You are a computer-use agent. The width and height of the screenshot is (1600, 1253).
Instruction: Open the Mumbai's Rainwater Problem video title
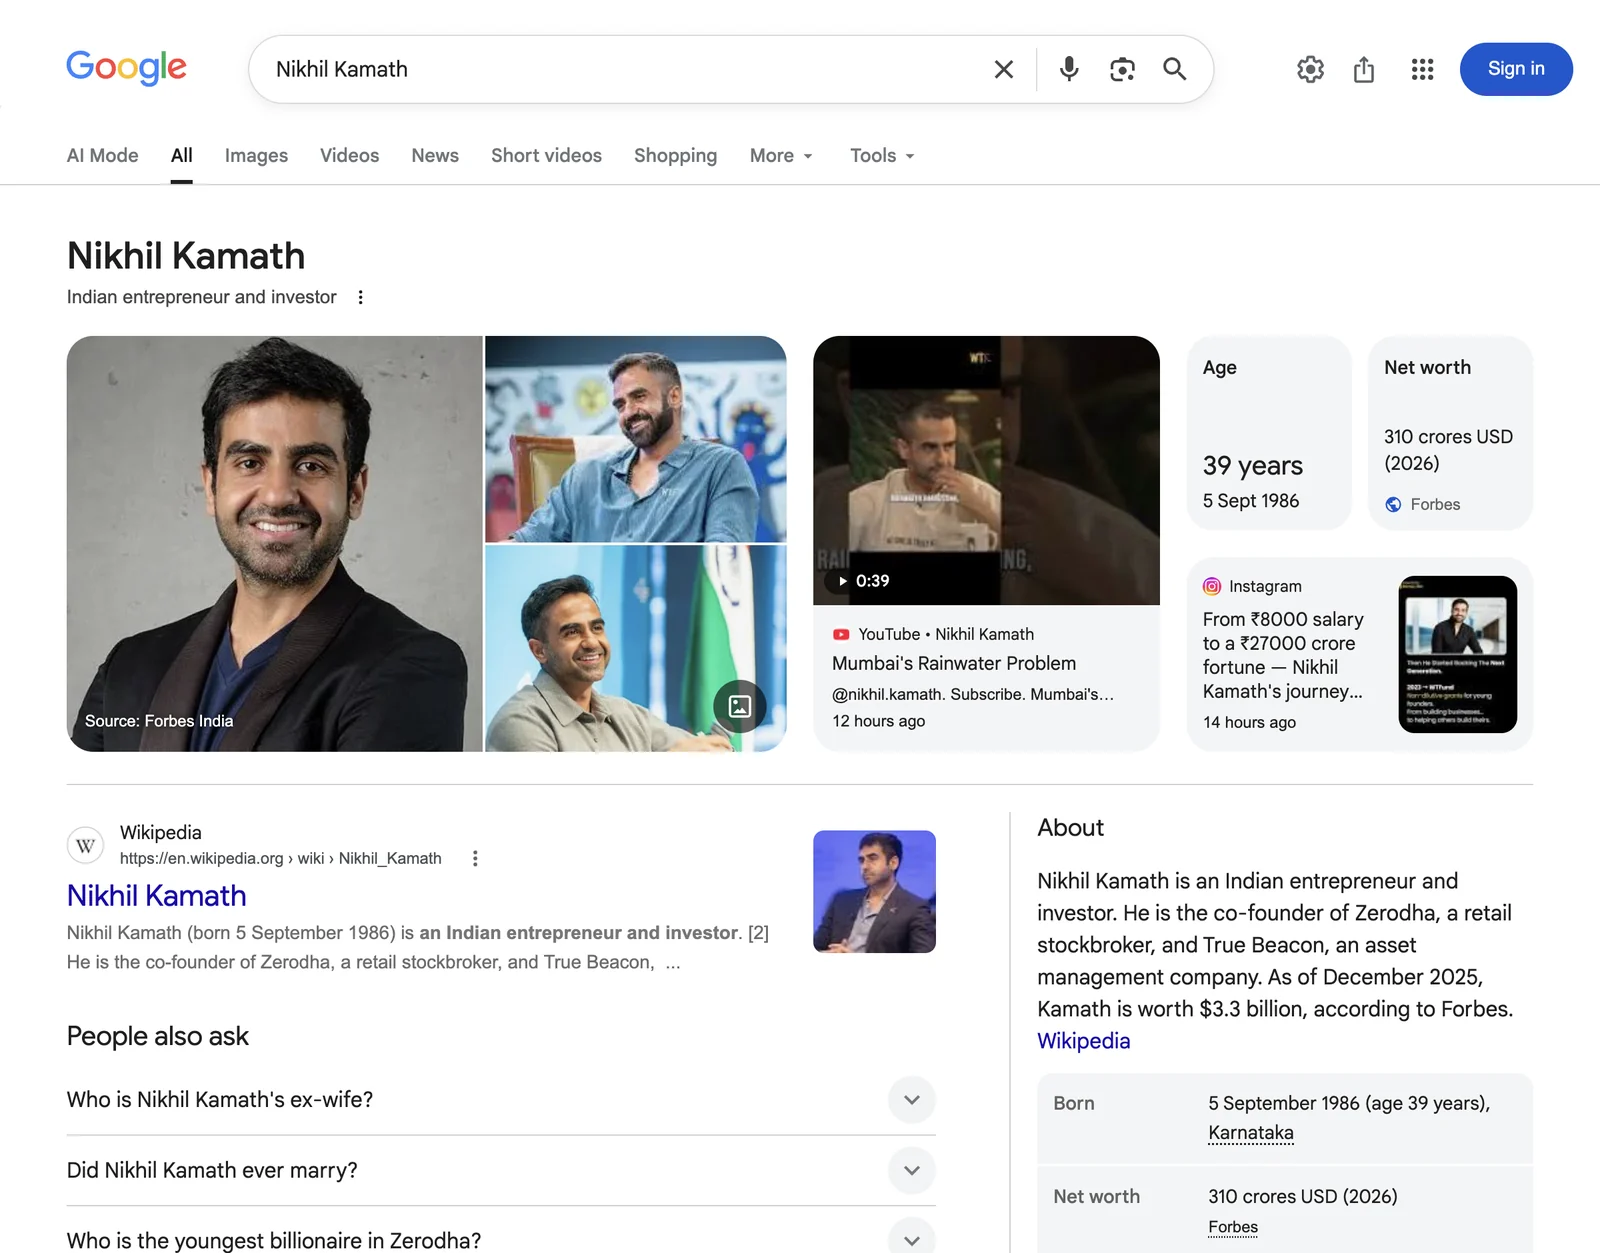954,663
